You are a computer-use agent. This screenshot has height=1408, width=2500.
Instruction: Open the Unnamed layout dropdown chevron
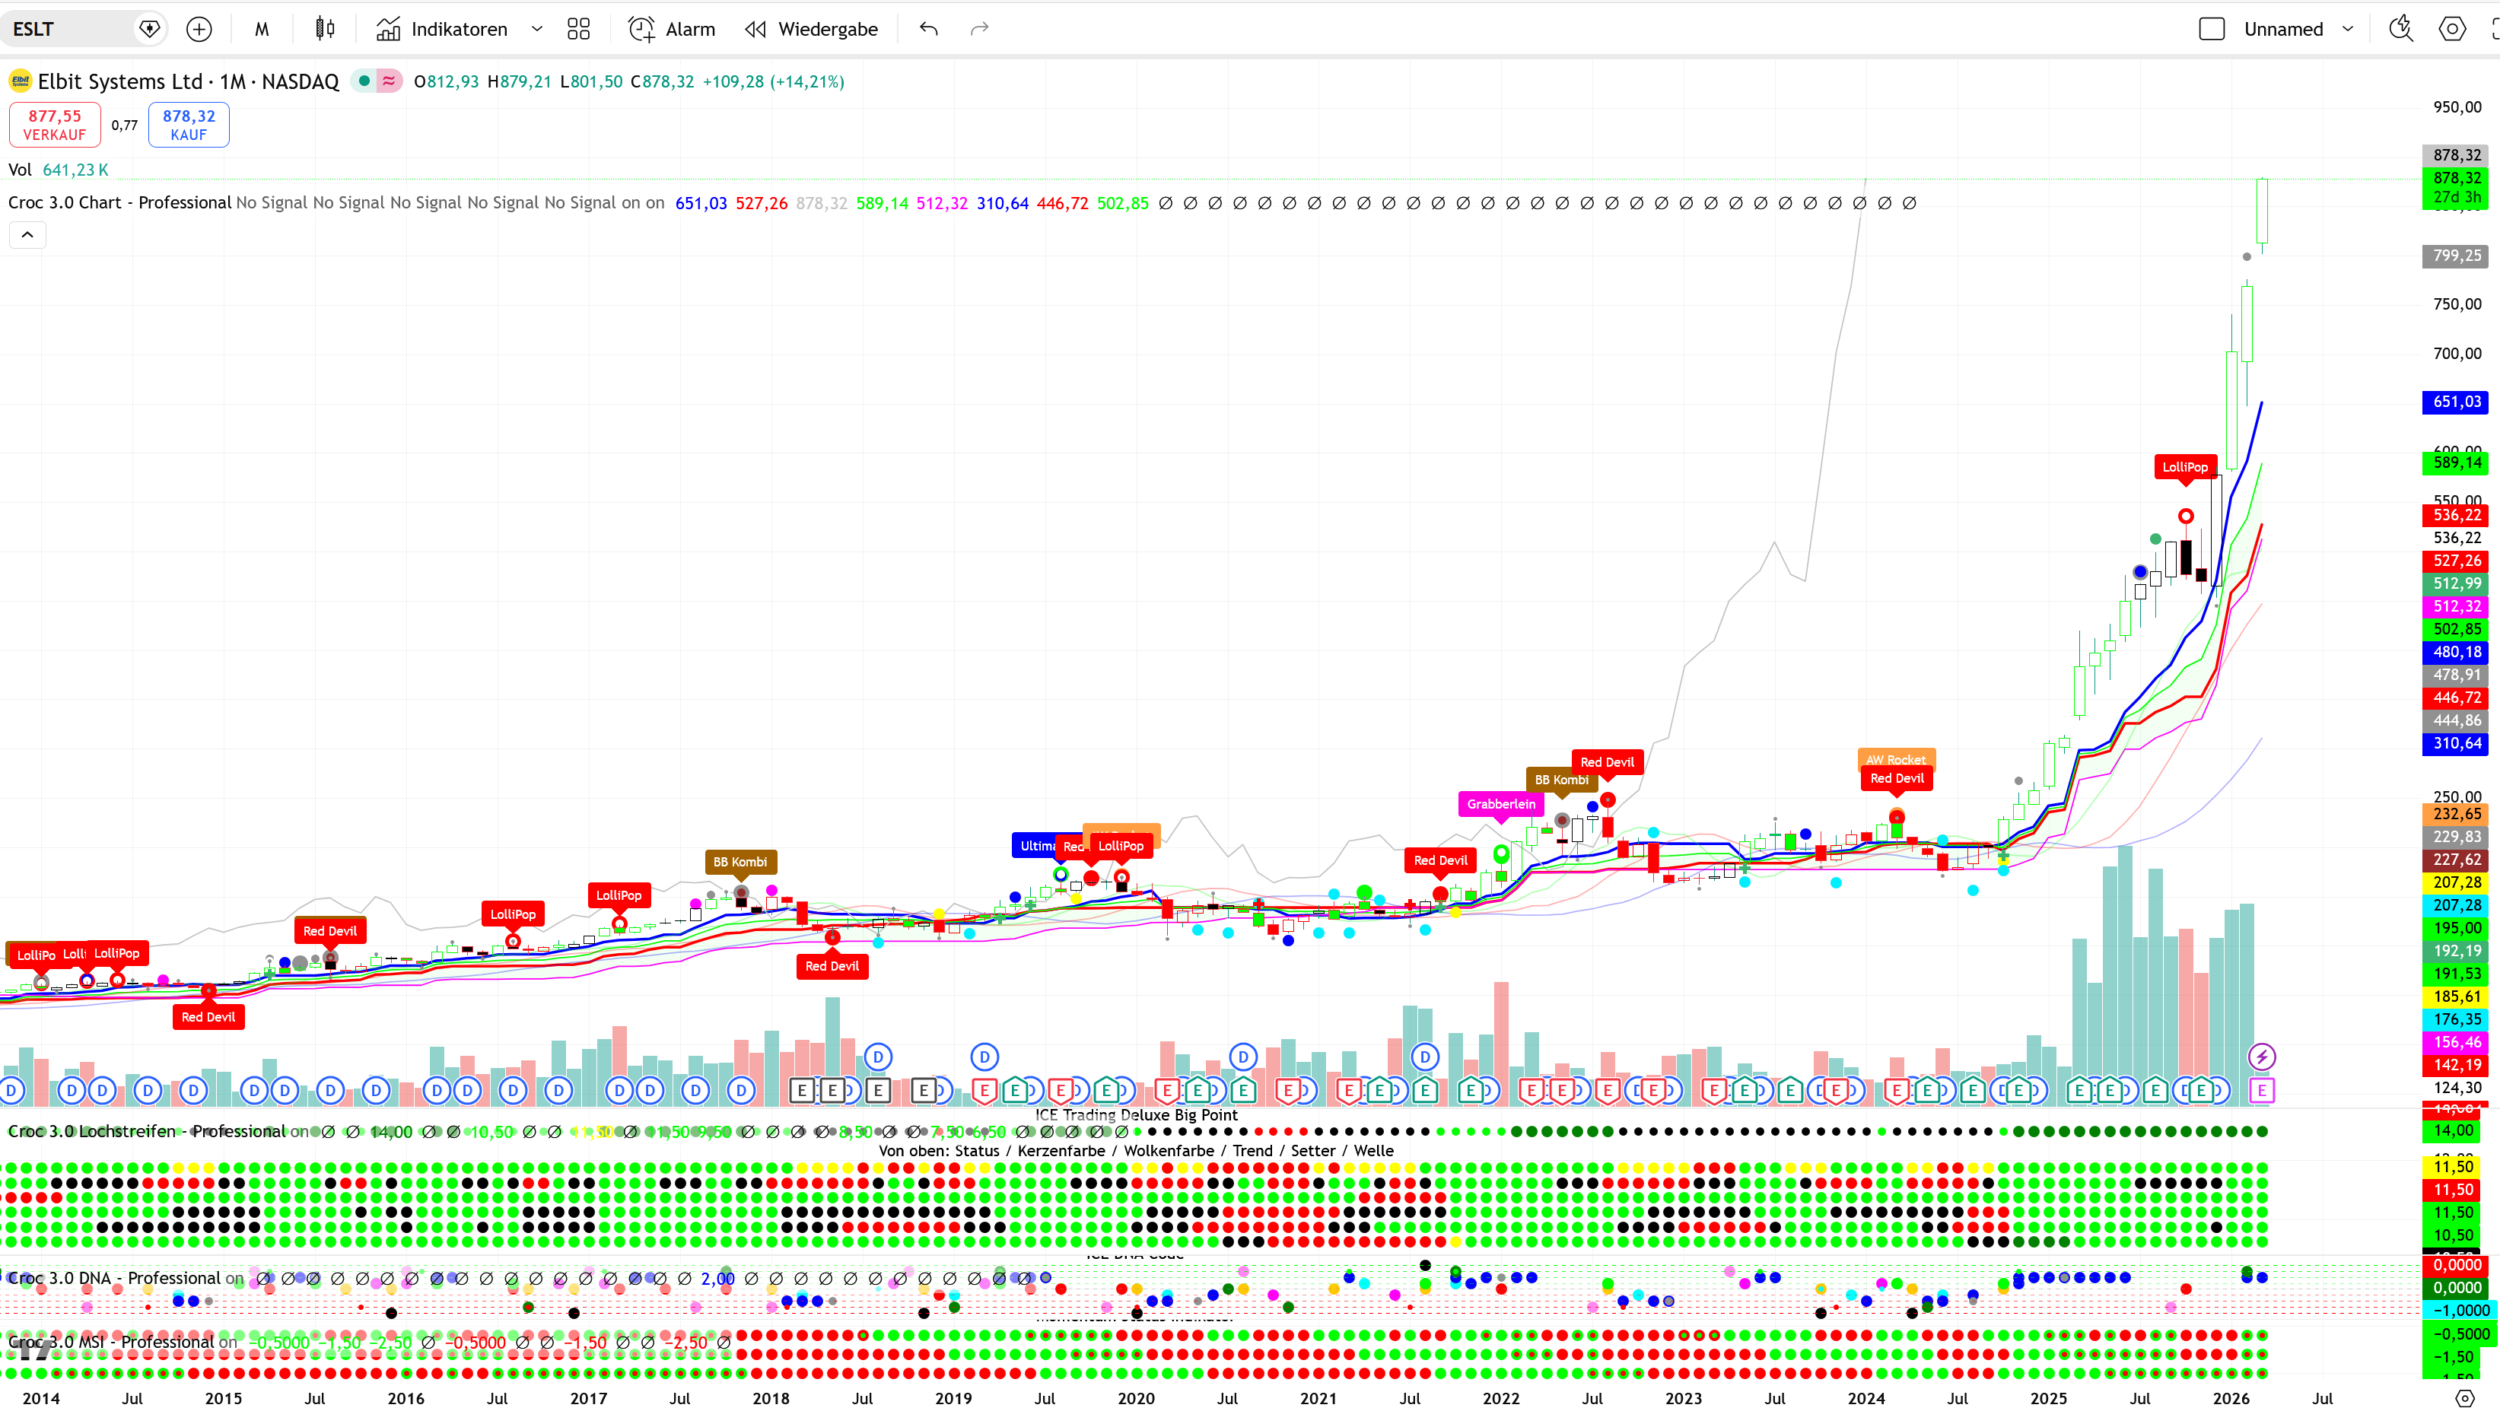point(2348,29)
